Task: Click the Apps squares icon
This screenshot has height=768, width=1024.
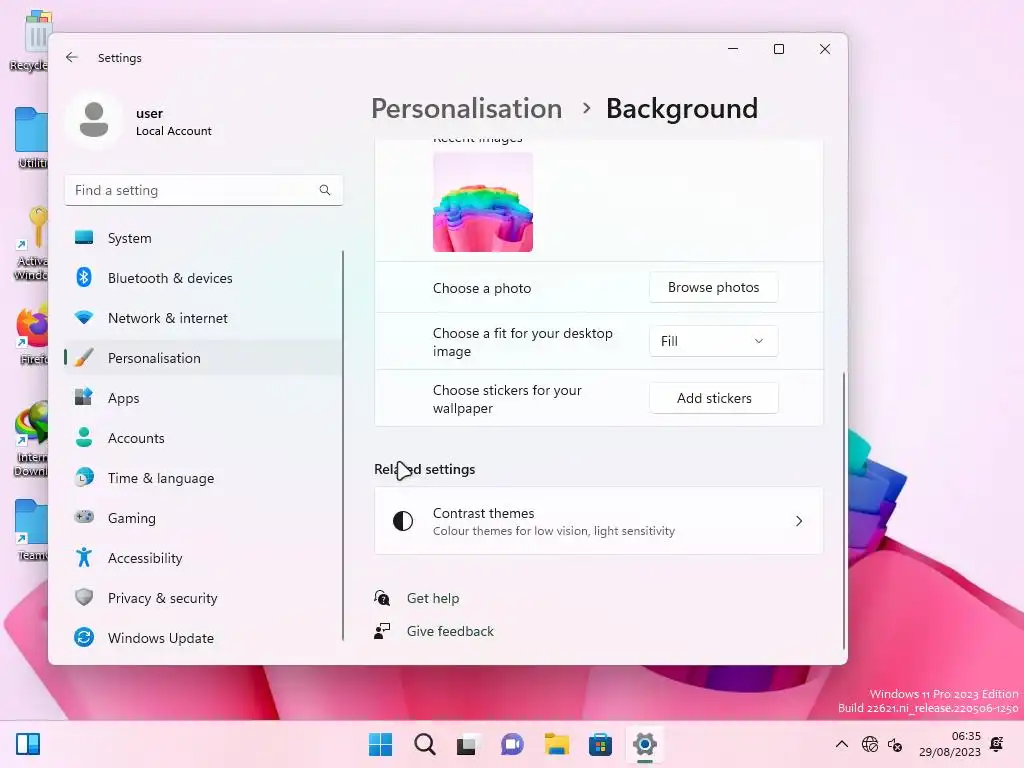Action: (x=84, y=397)
